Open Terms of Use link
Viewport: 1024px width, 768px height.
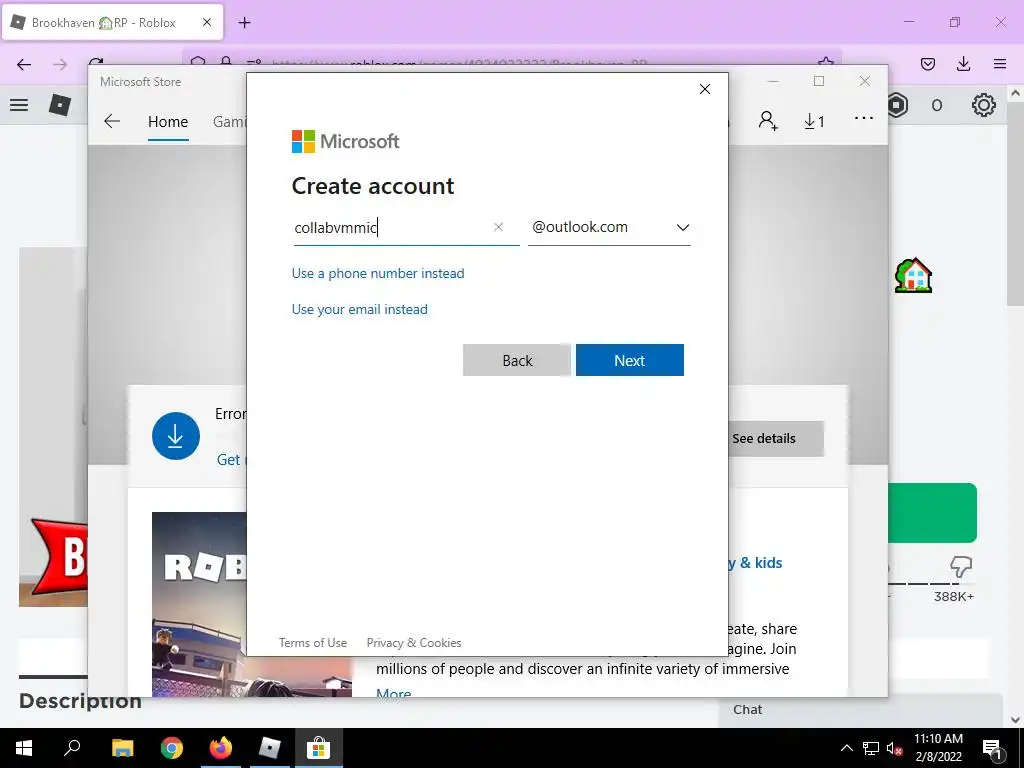(x=313, y=643)
